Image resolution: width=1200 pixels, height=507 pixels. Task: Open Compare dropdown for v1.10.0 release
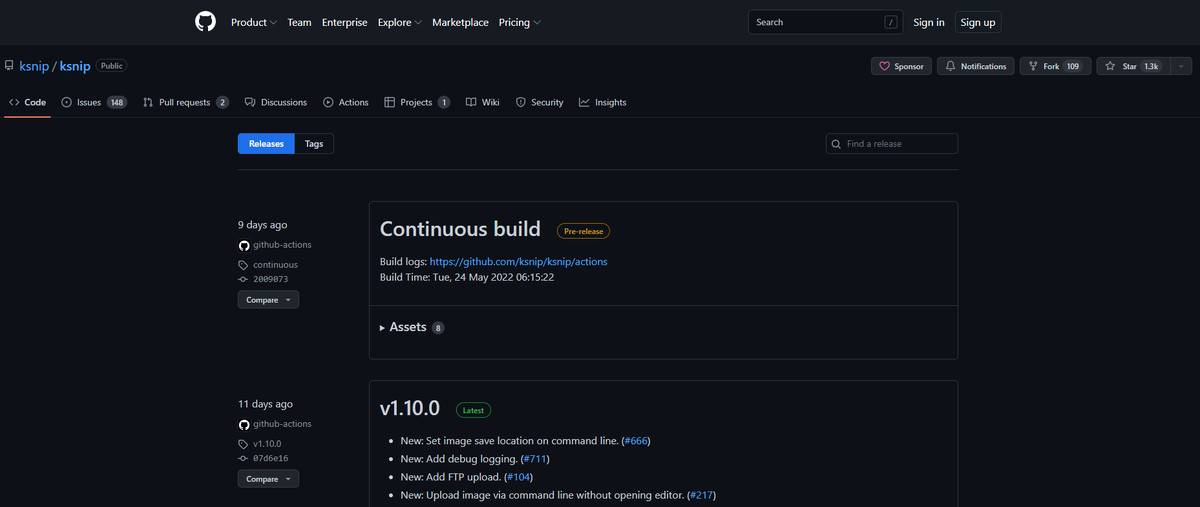268,479
